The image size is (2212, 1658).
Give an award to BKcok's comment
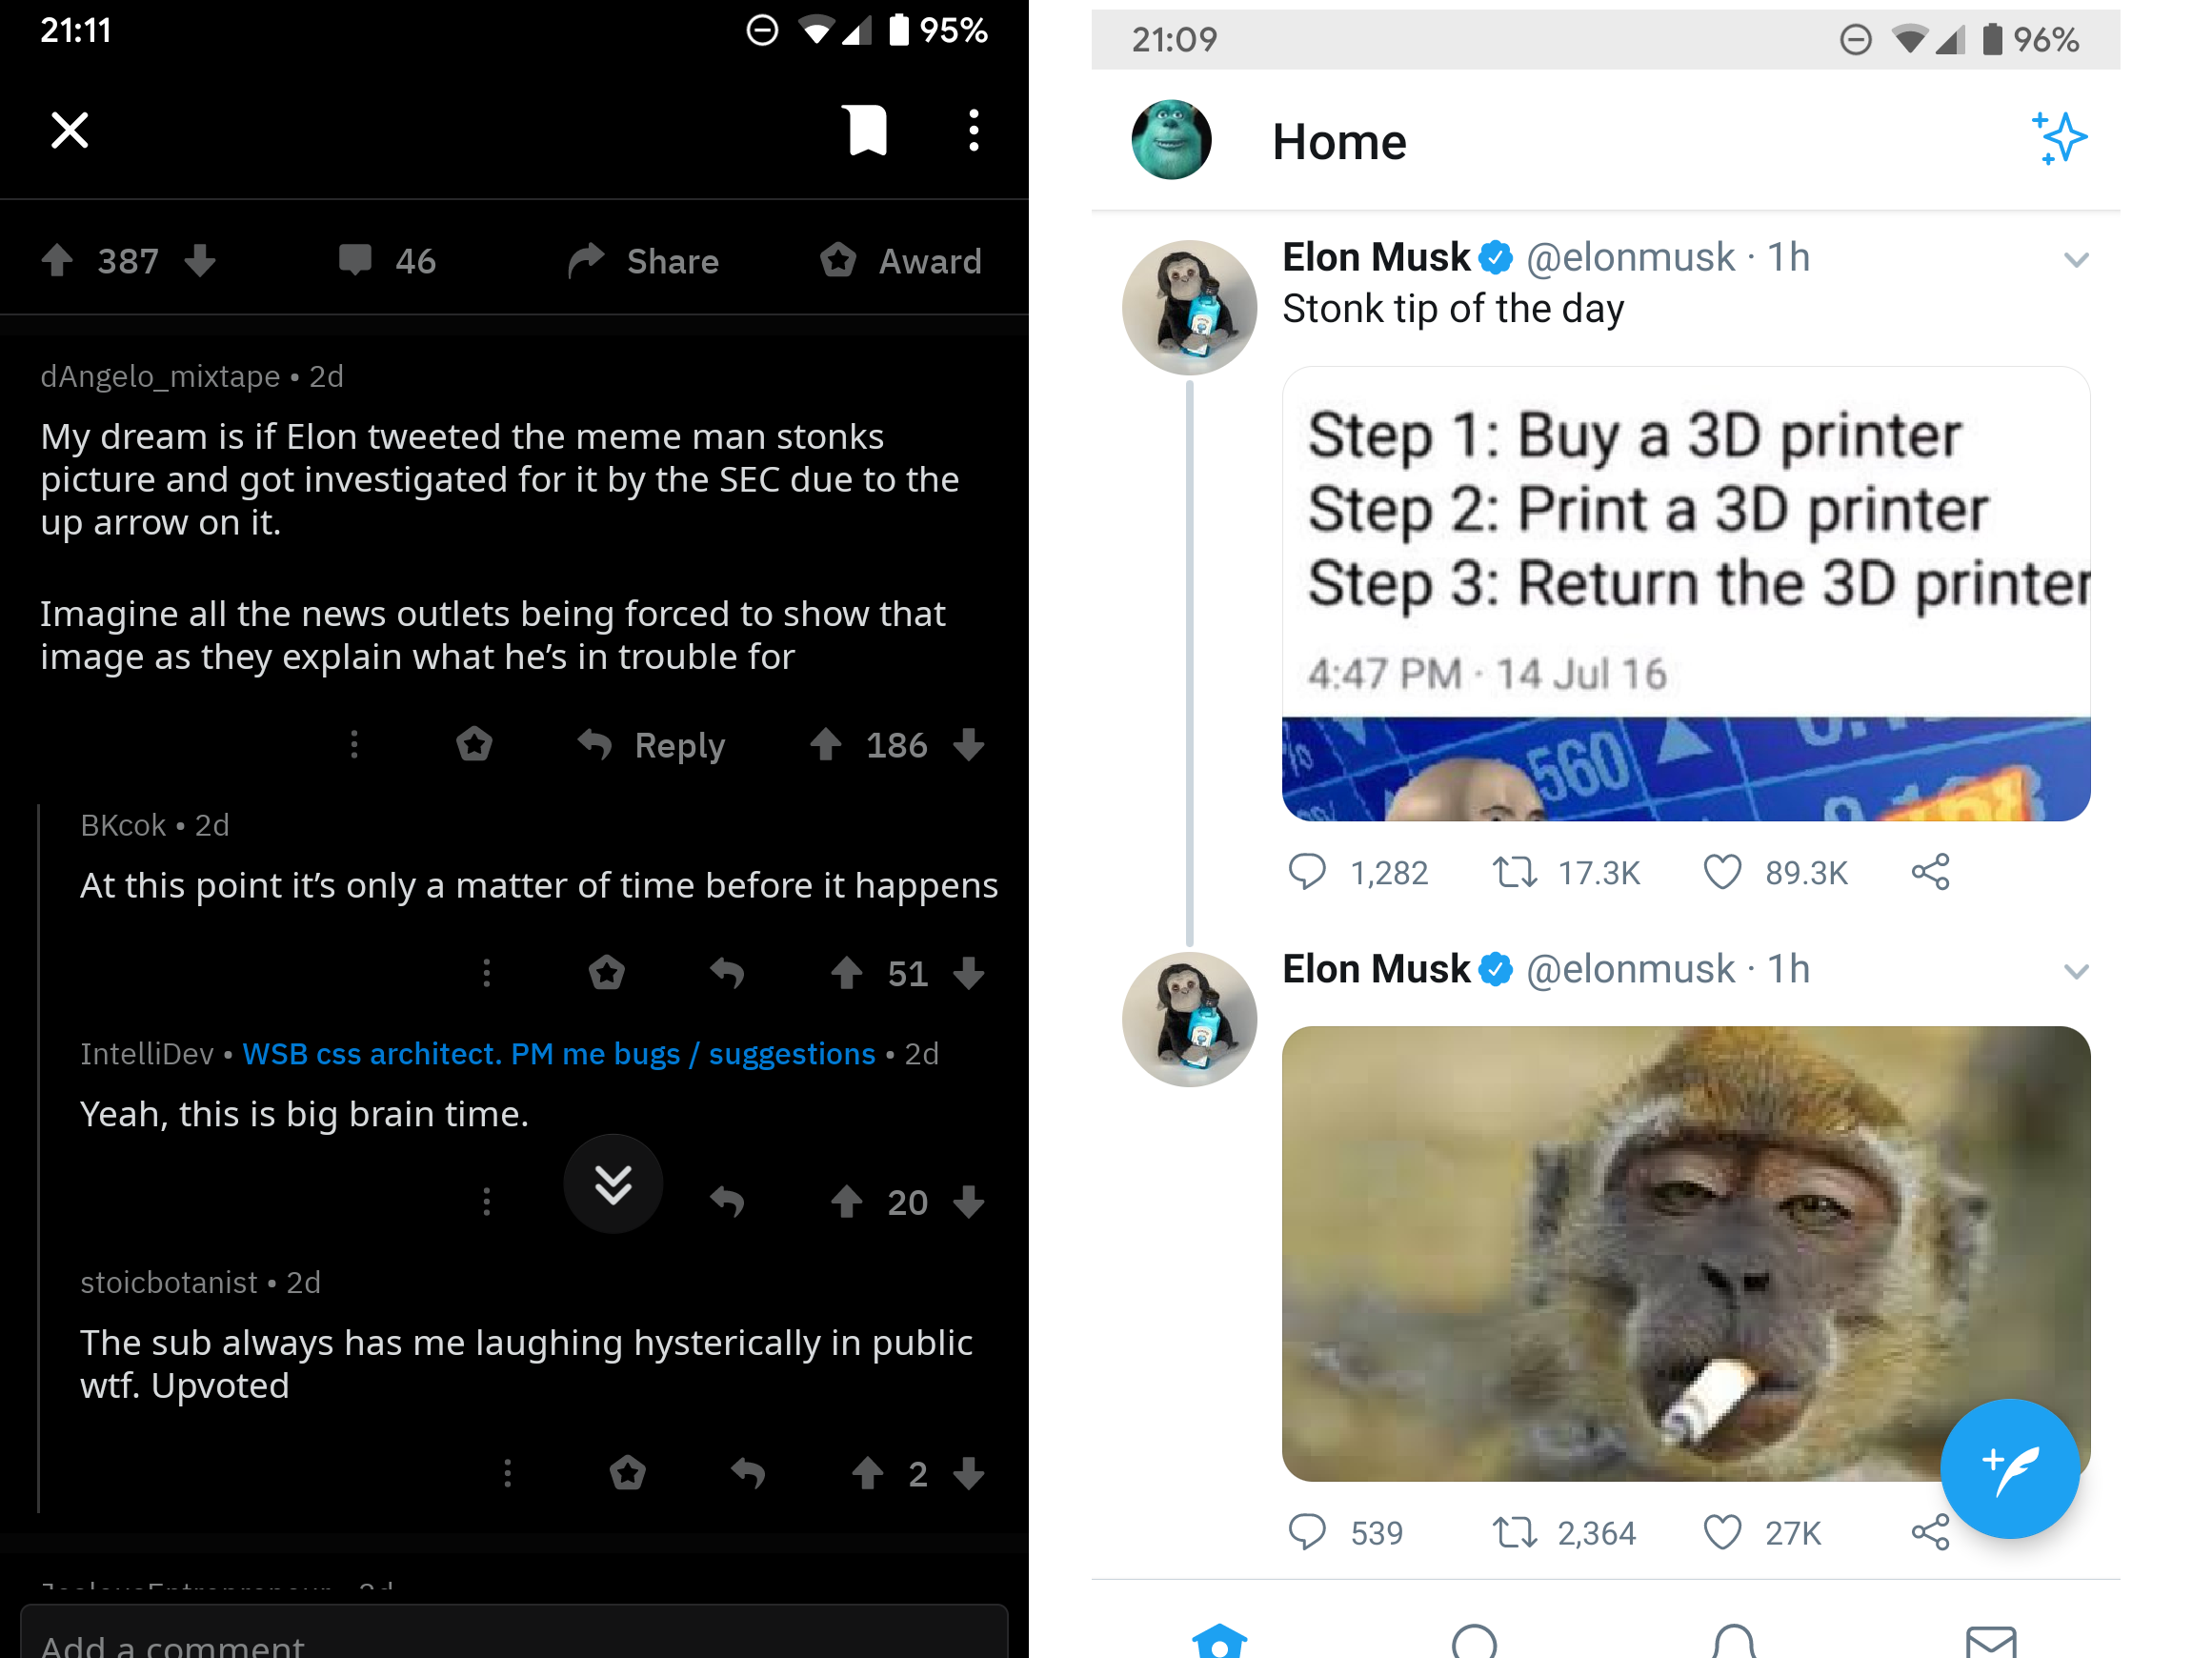pyautogui.click(x=607, y=972)
